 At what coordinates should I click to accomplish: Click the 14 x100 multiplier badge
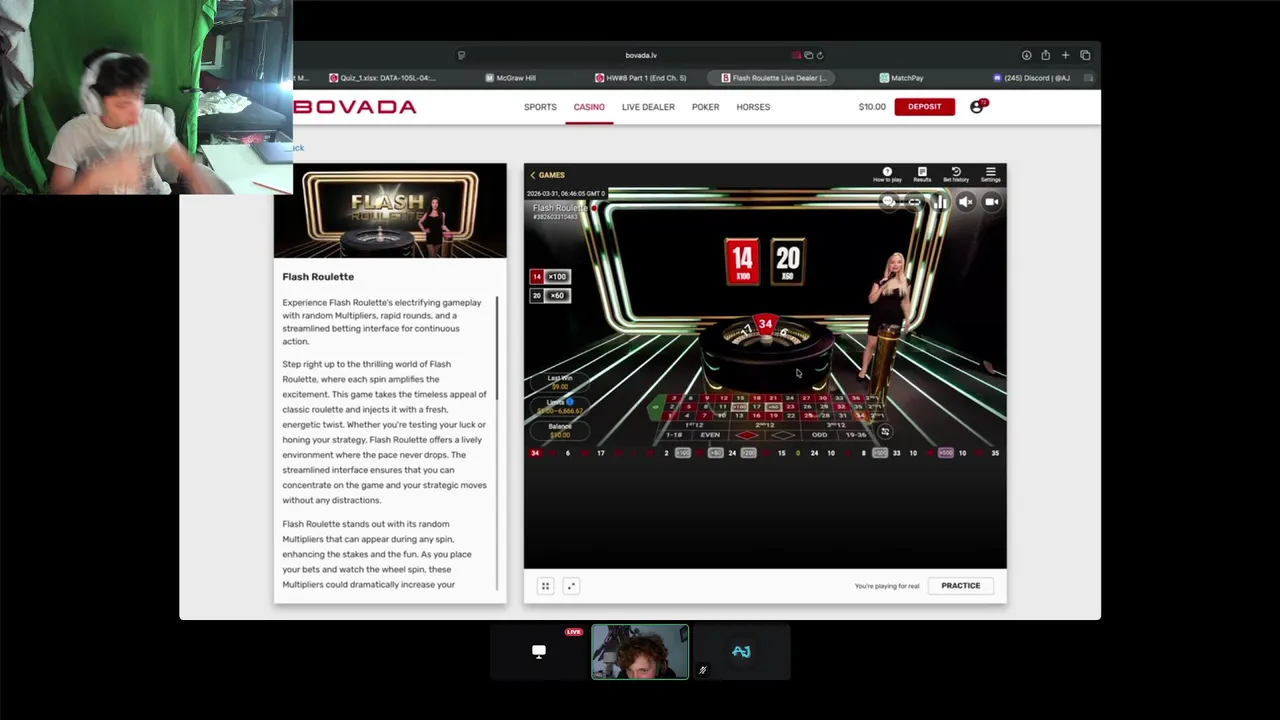point(550,276)
